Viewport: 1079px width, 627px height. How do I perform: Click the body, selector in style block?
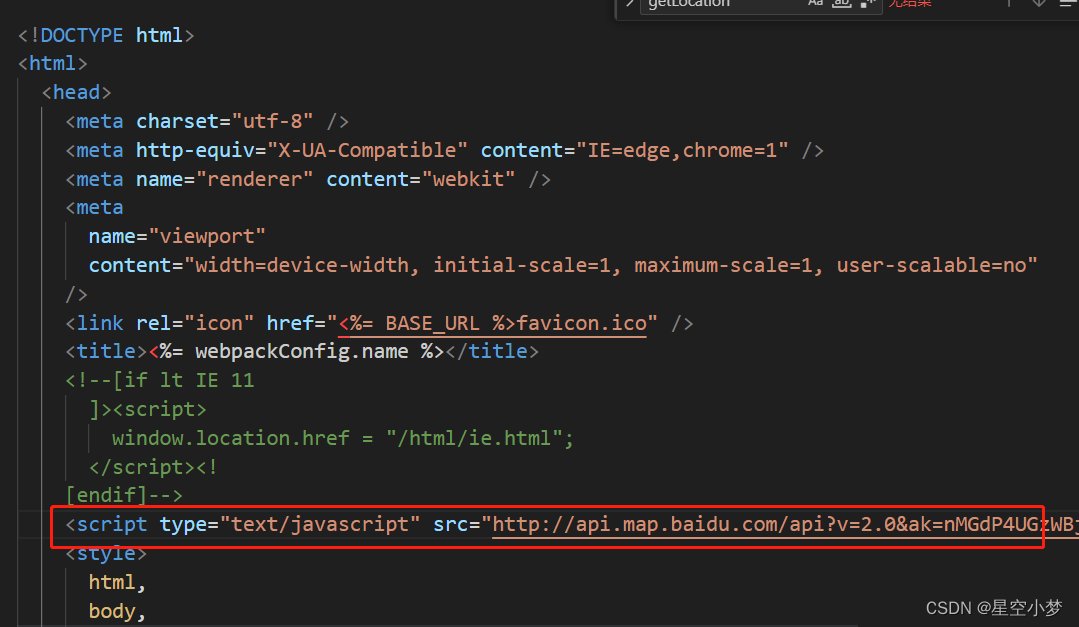click(x=117, y=611)
